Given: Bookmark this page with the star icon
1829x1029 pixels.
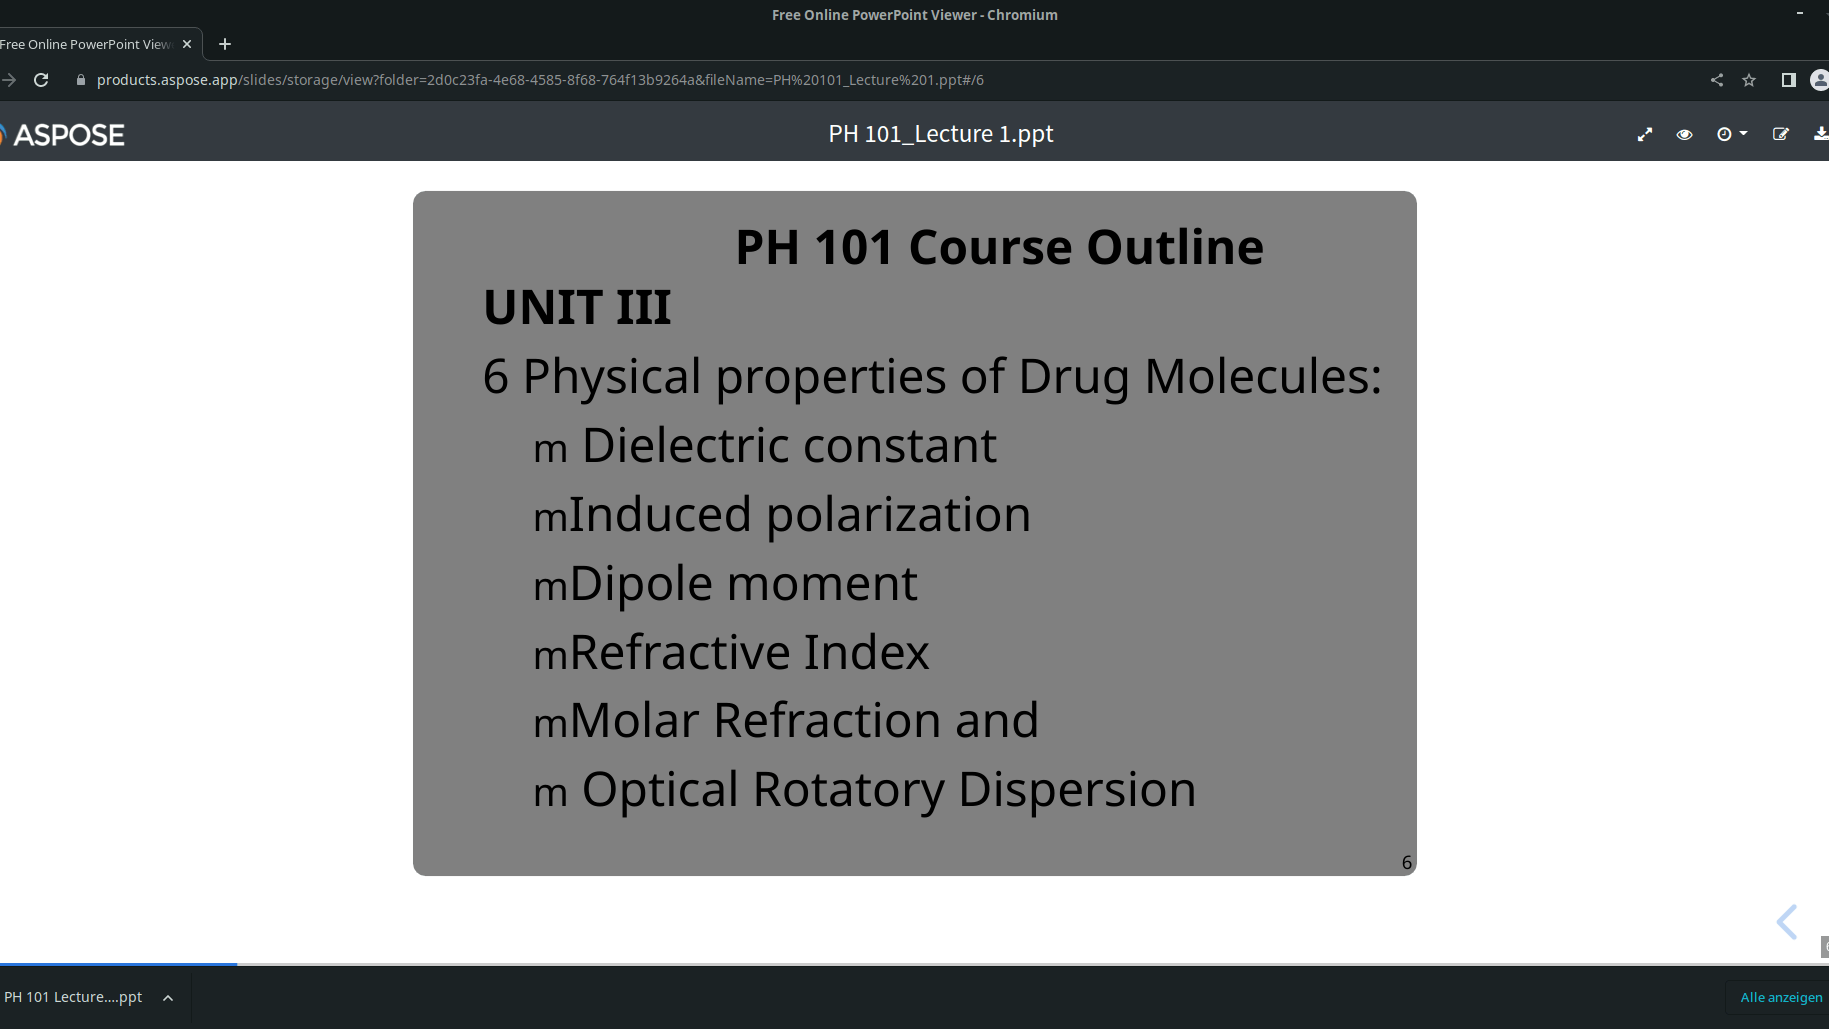Looking at the screenshot, I should pyautogui.click(x=1749, y=80).
